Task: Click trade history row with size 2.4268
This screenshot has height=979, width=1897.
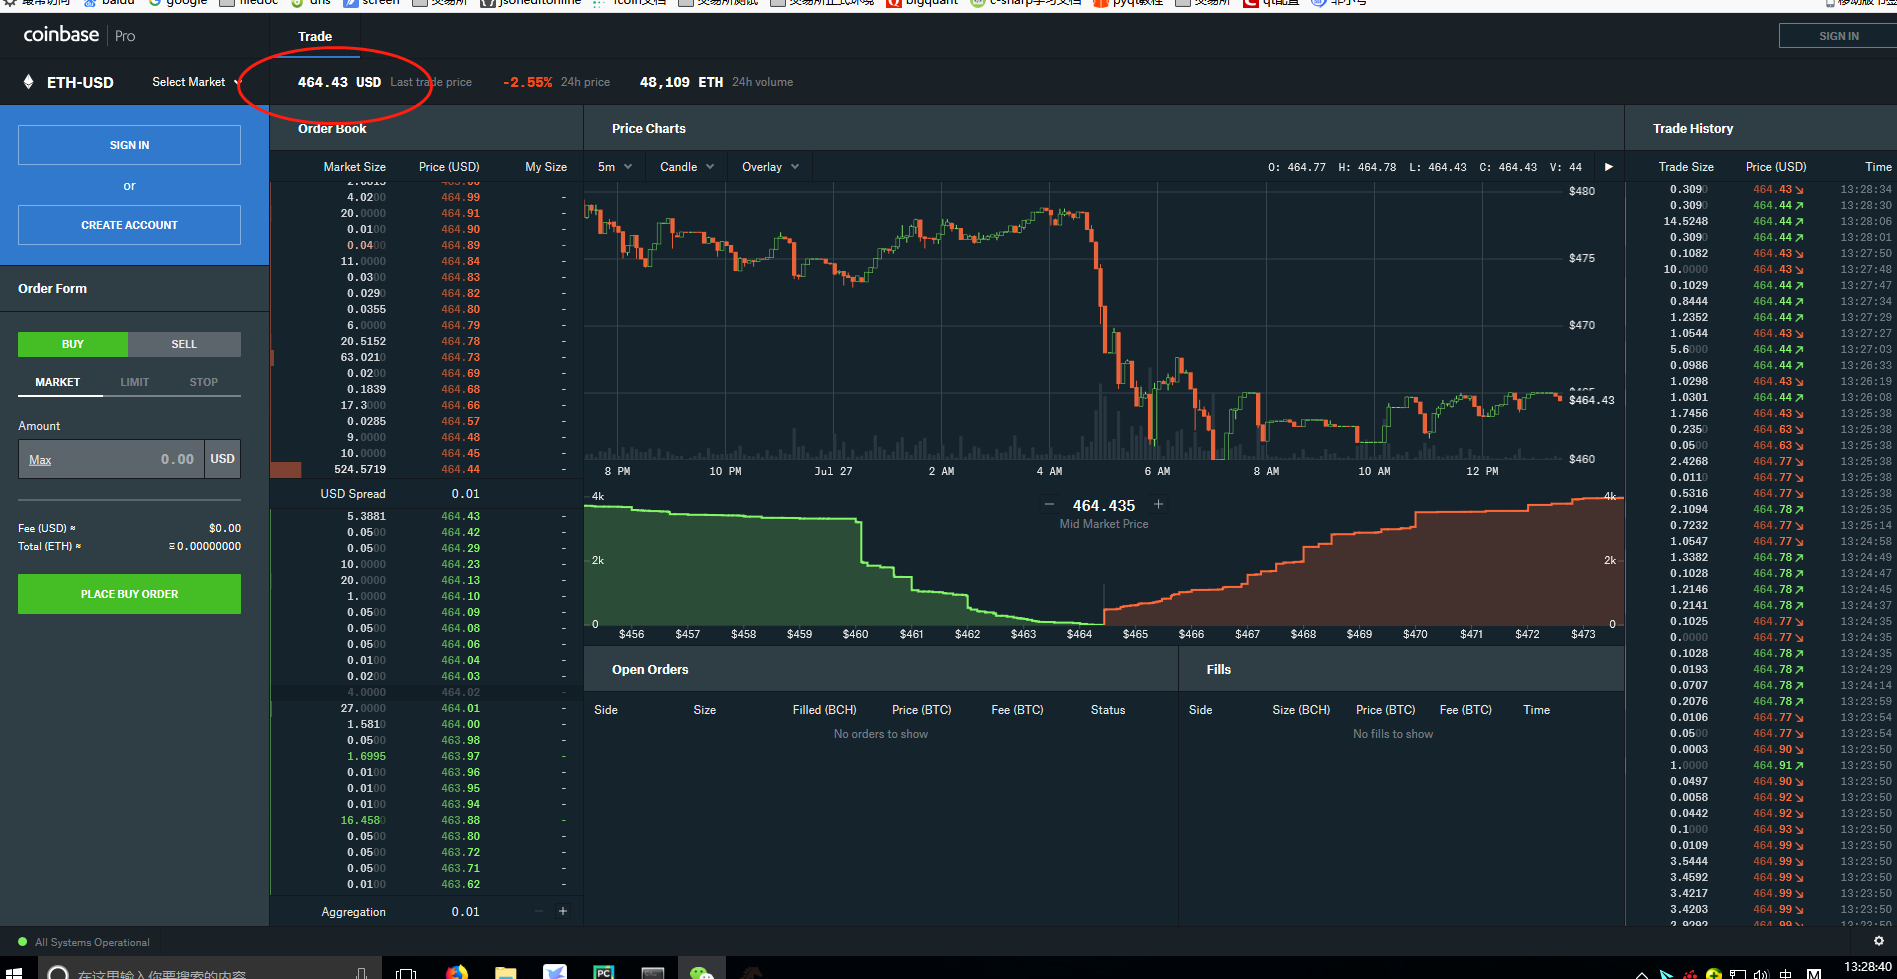Action: [1761, 461]
